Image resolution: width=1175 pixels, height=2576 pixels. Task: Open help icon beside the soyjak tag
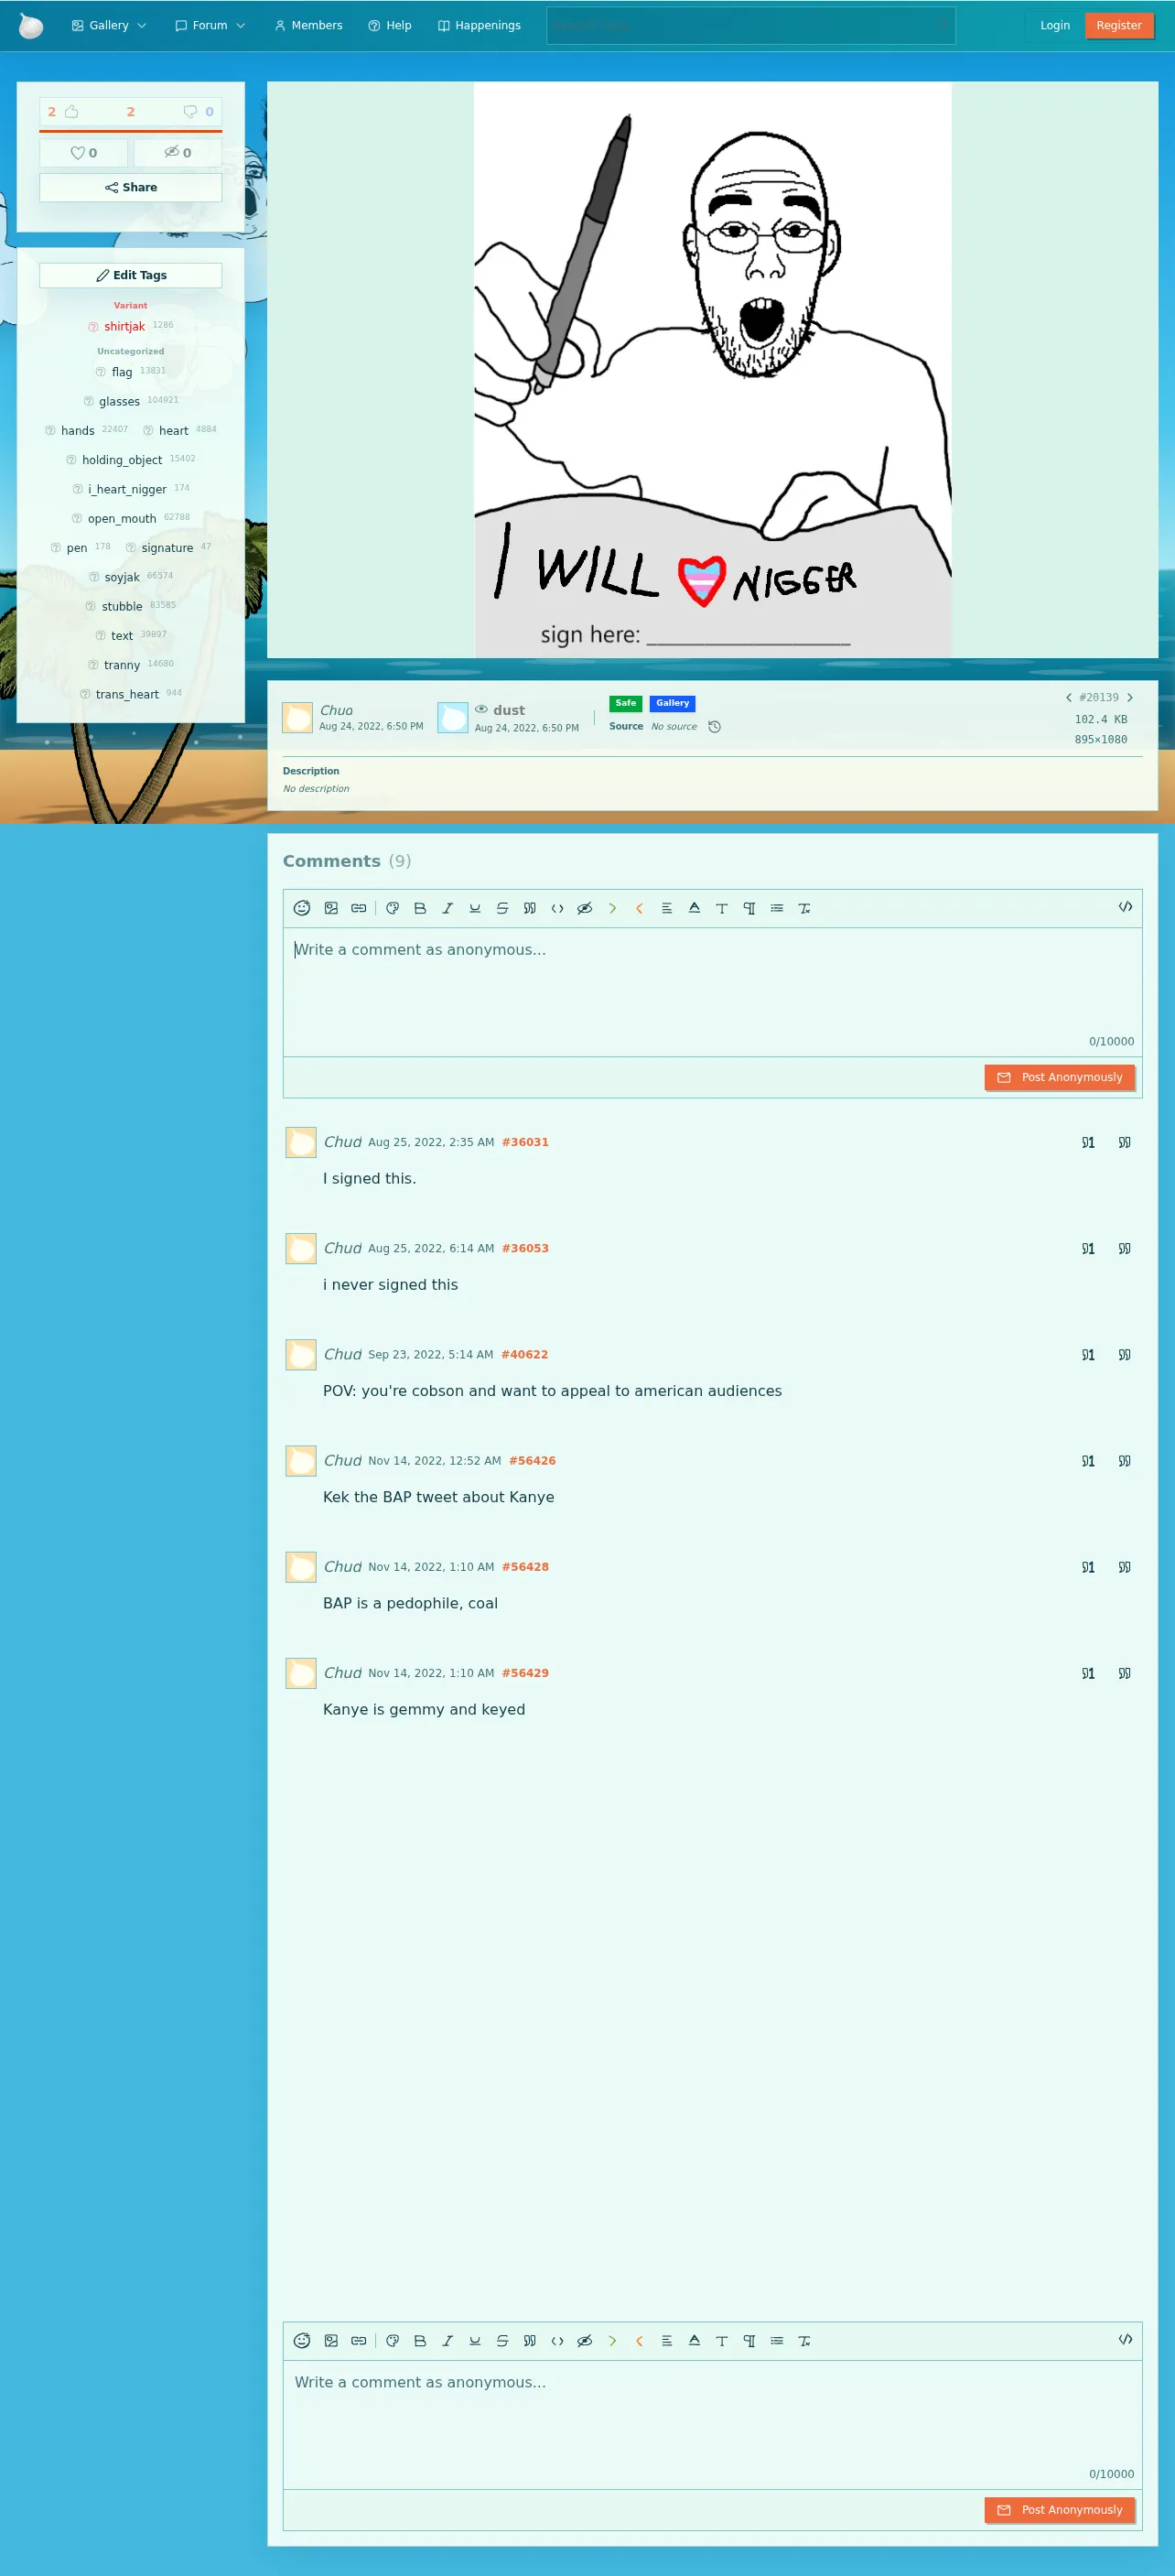pos(94,578)
